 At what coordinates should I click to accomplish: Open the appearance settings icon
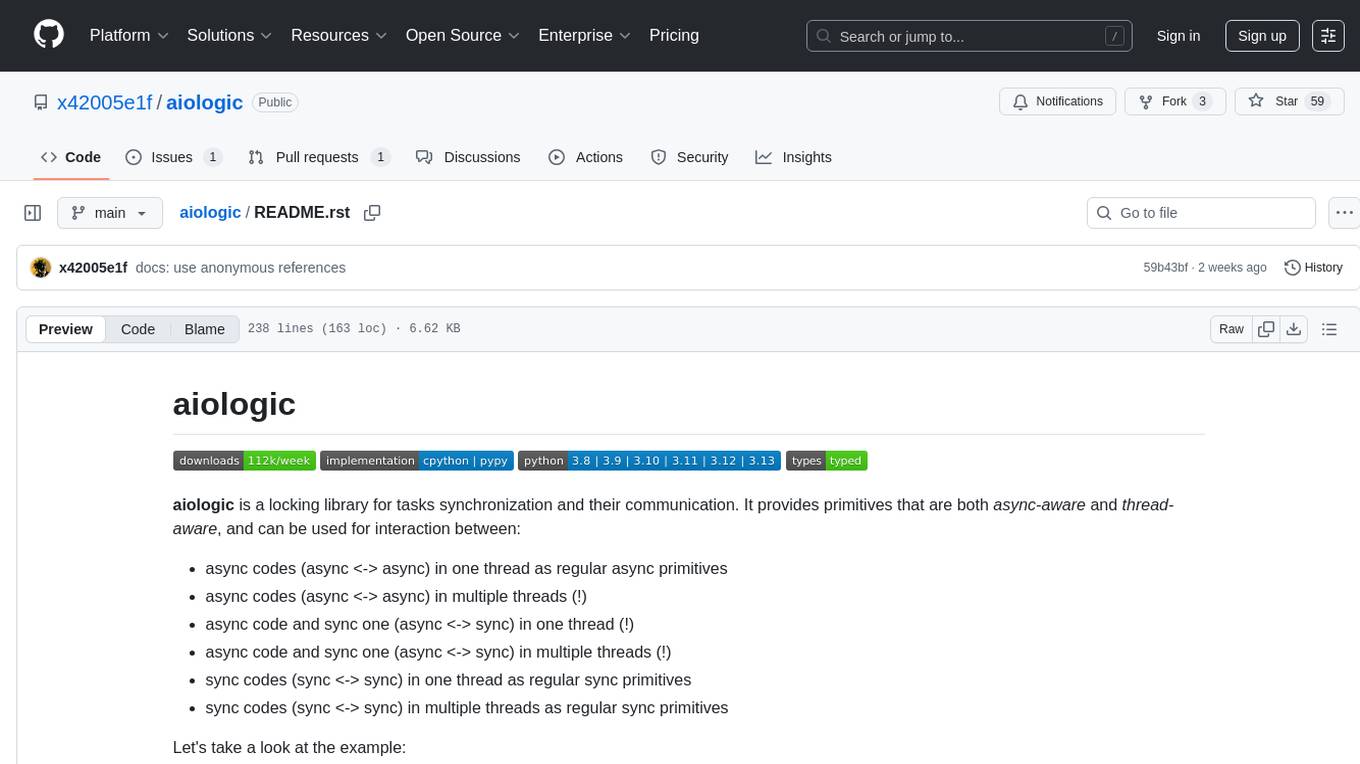1328,36
